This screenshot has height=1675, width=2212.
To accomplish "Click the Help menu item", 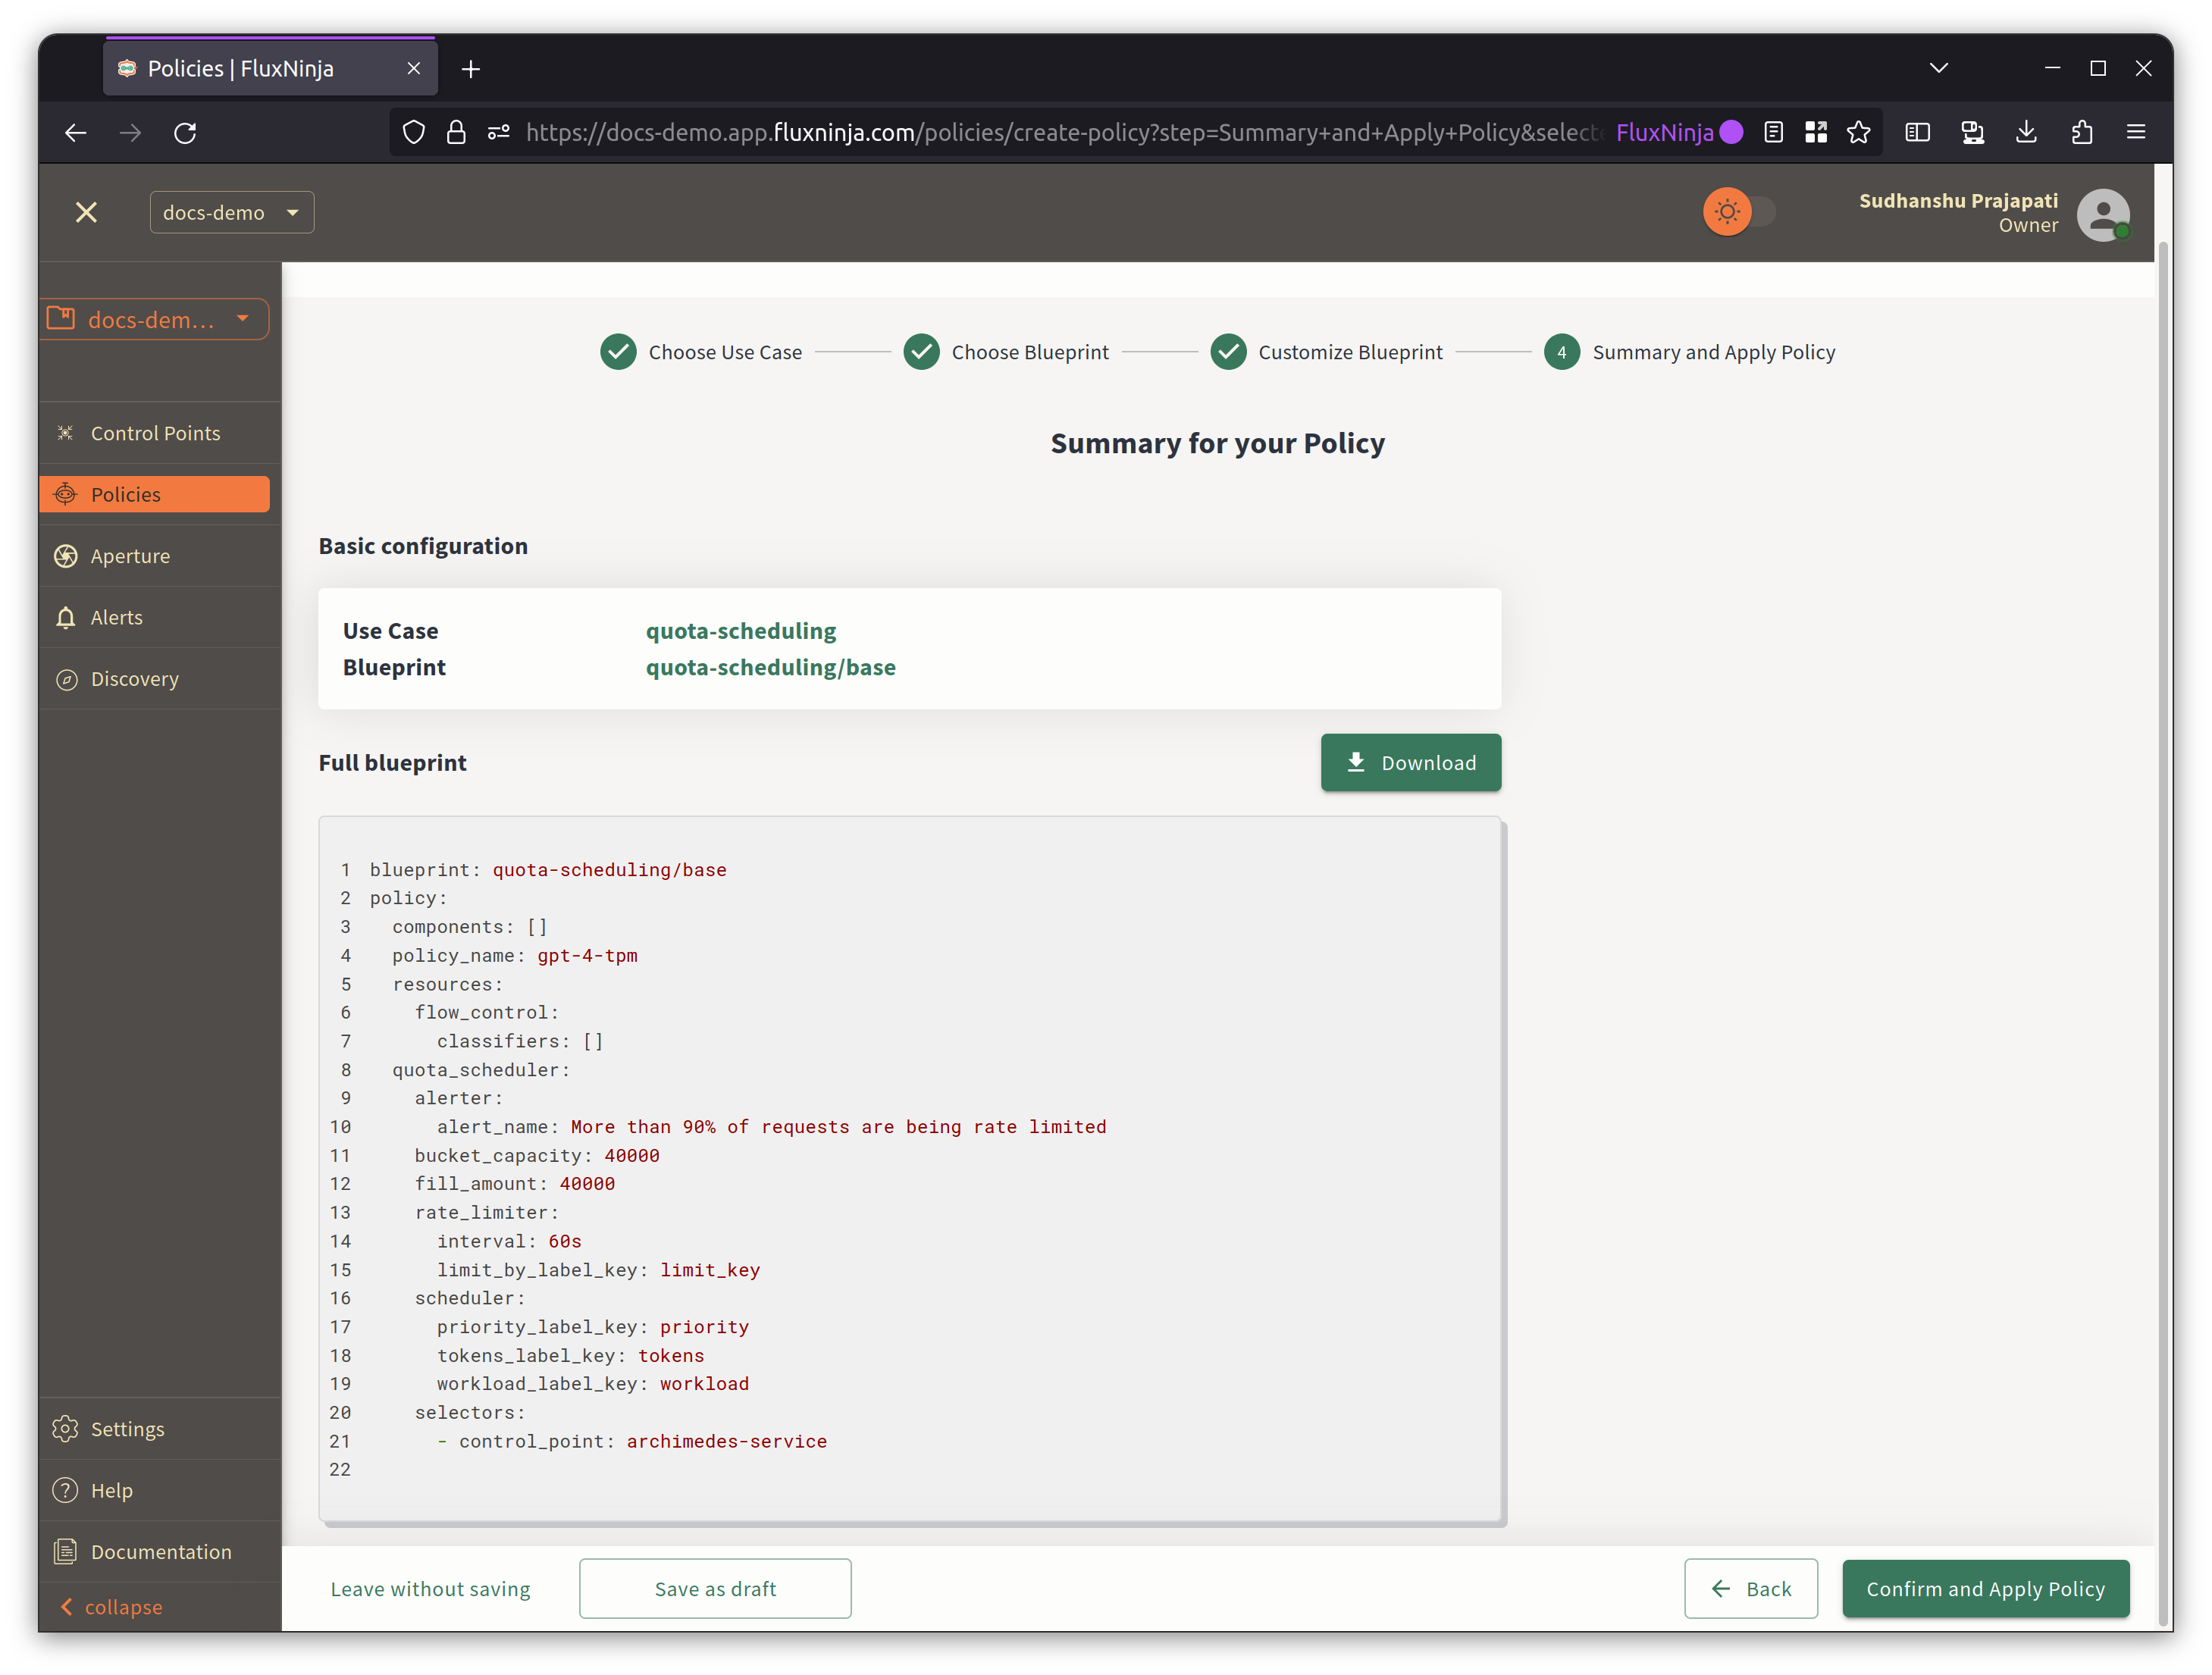I will pos(111,1490).
